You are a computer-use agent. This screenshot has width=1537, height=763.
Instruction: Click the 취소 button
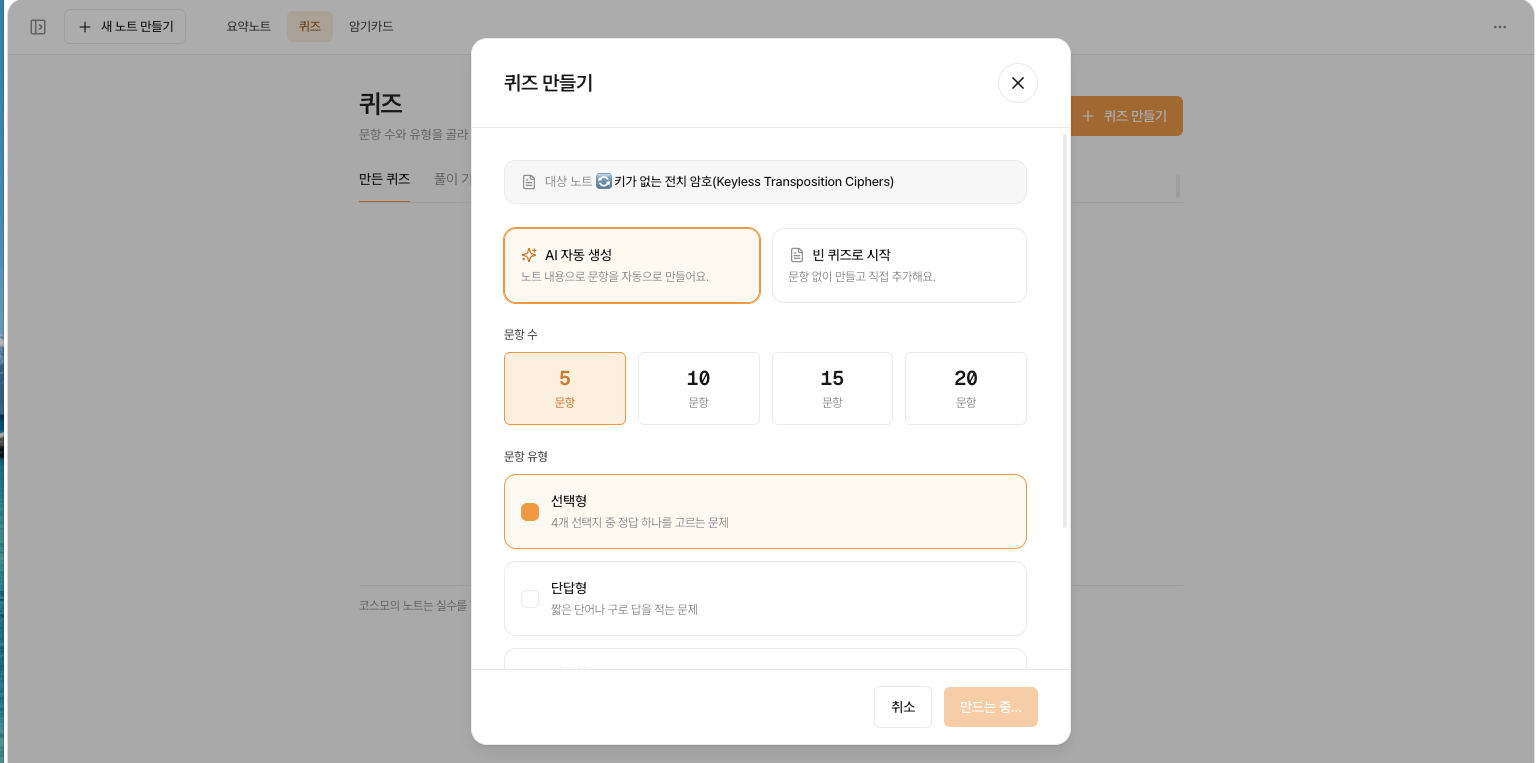coord(903,706)
